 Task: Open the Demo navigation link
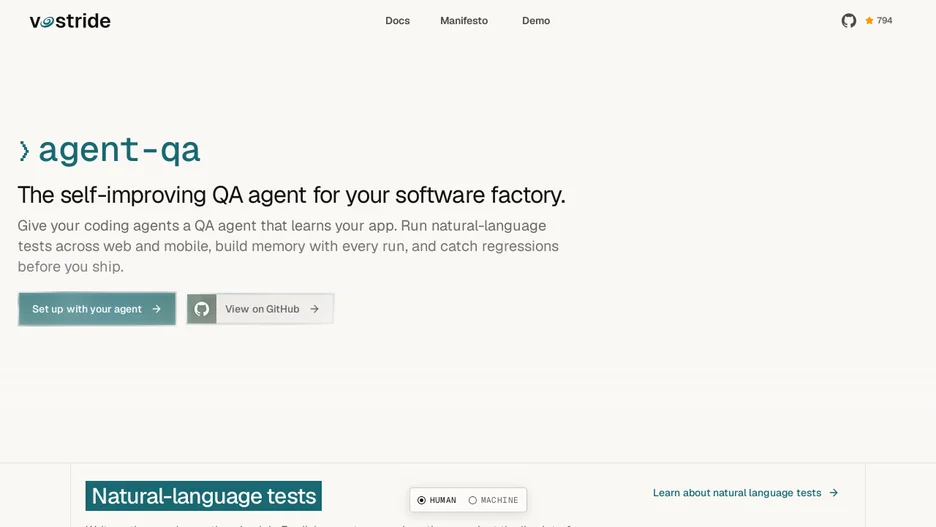(x=535, y=20)
